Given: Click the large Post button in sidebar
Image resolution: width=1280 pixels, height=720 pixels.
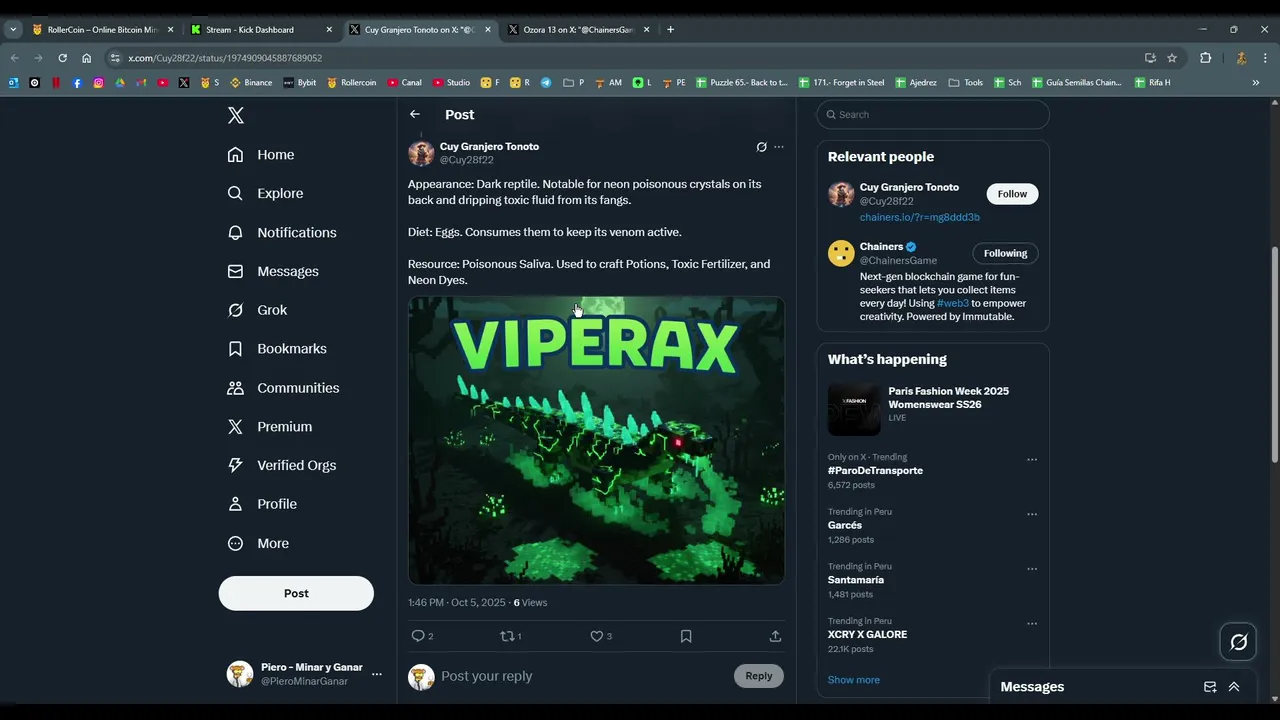Looking at the screenshot, I should point(296,593).
